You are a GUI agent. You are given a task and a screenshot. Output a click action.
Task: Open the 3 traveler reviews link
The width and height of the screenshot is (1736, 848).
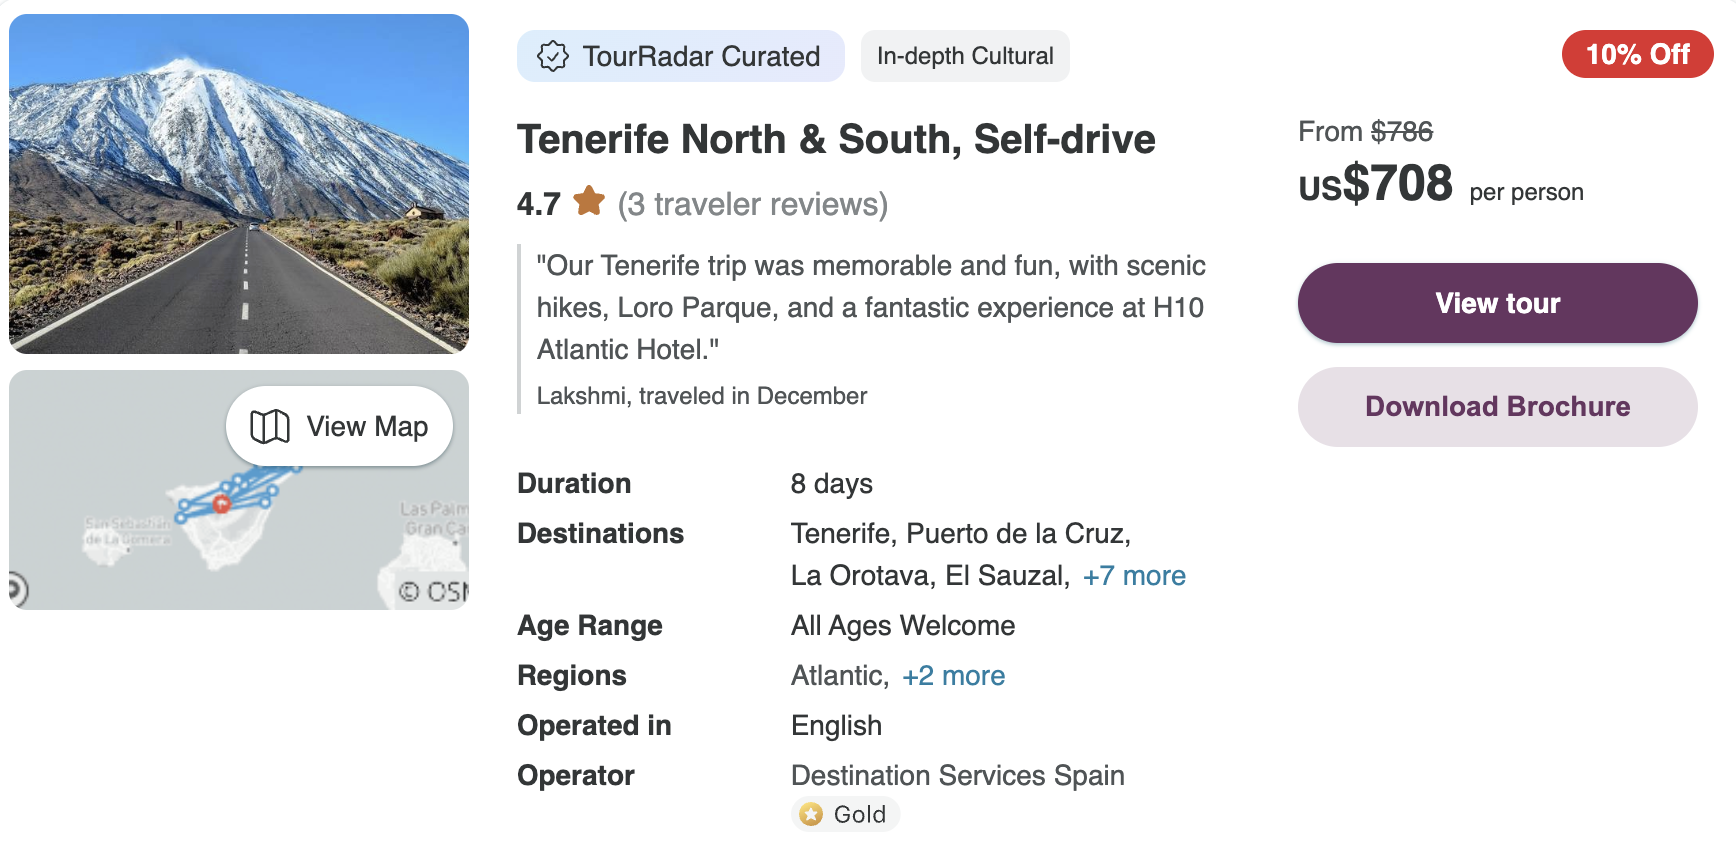tap(752, 204)
